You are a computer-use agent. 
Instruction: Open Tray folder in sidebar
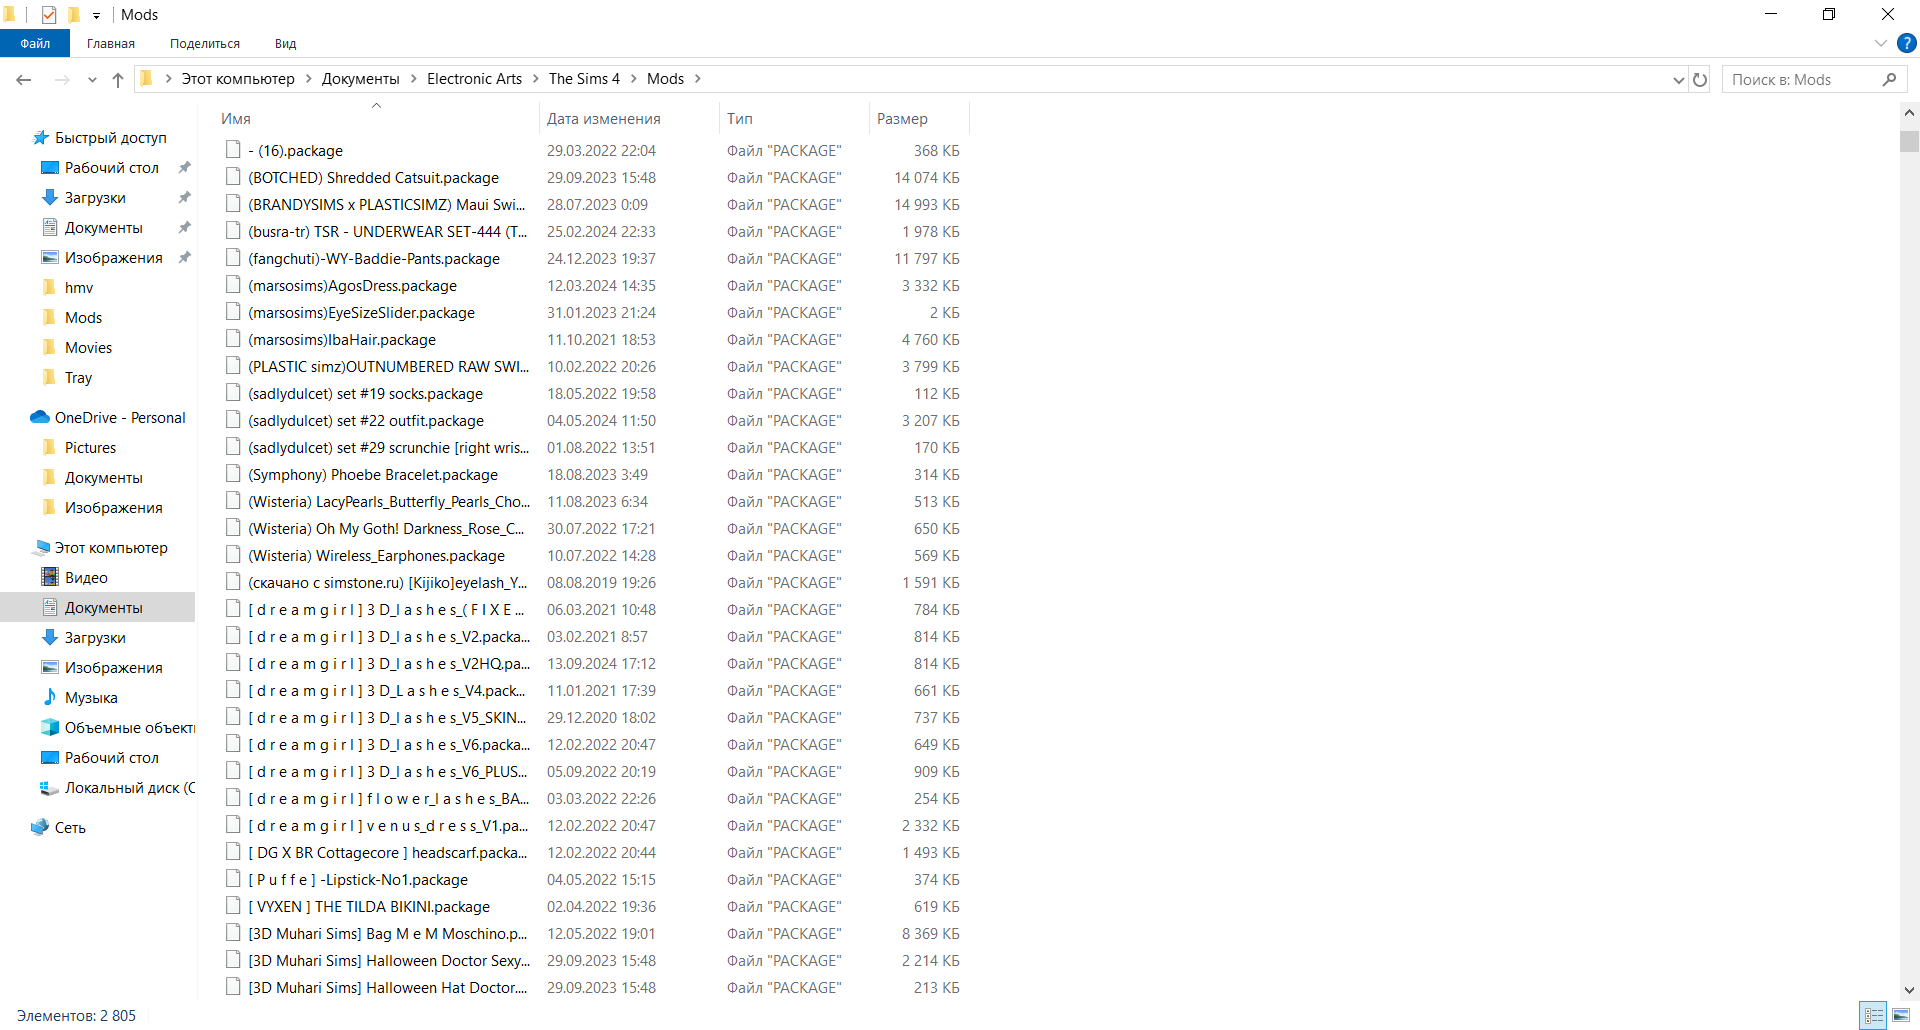66,378
